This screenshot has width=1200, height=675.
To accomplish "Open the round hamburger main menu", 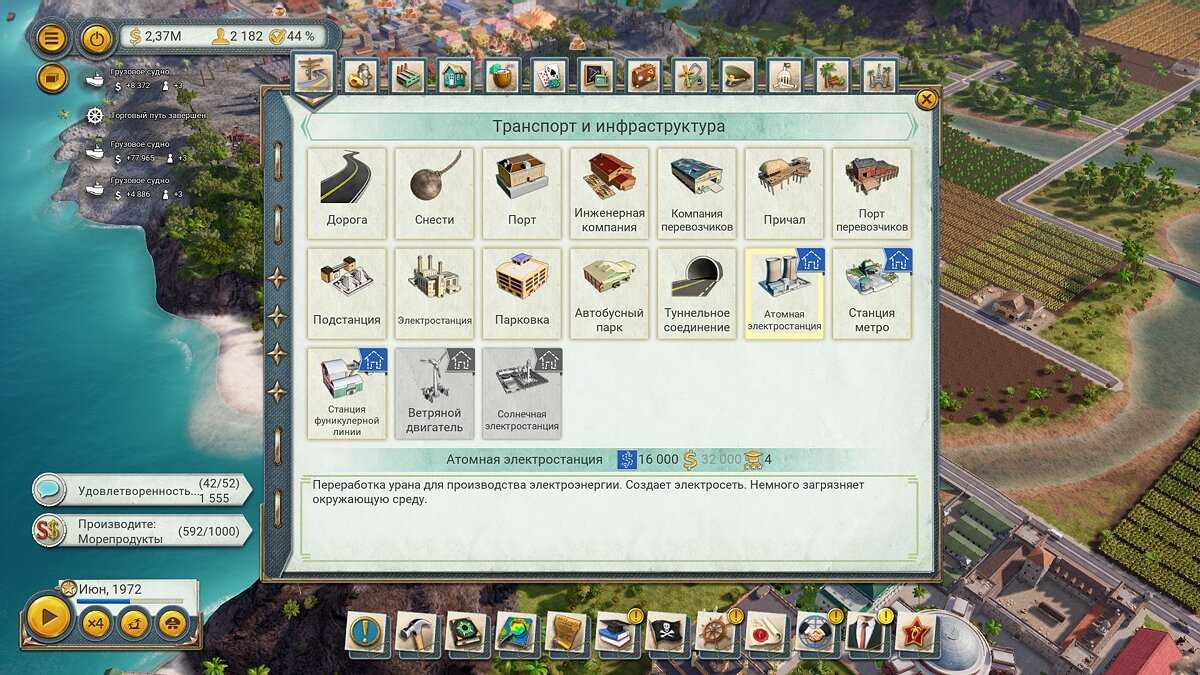I will (x=52, y=39).
